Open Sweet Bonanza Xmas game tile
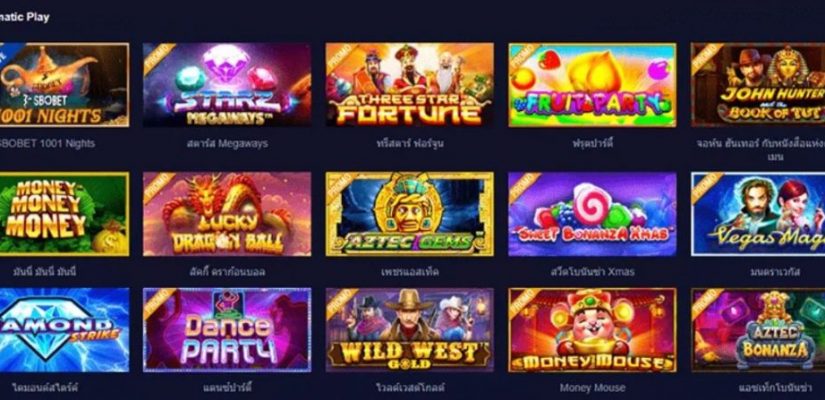The height and width of the screenshot is (400, 825). (x=592, y=214)
